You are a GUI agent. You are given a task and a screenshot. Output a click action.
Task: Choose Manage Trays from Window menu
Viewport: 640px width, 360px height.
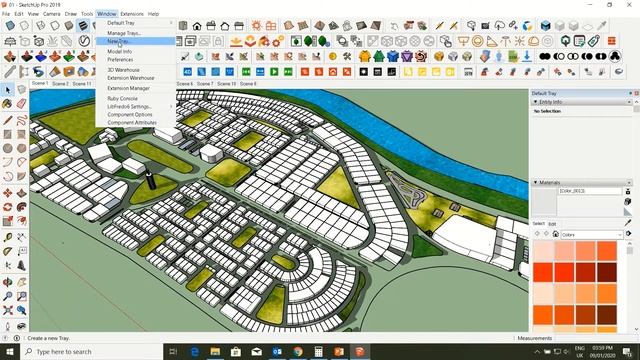tap(136, 33)
